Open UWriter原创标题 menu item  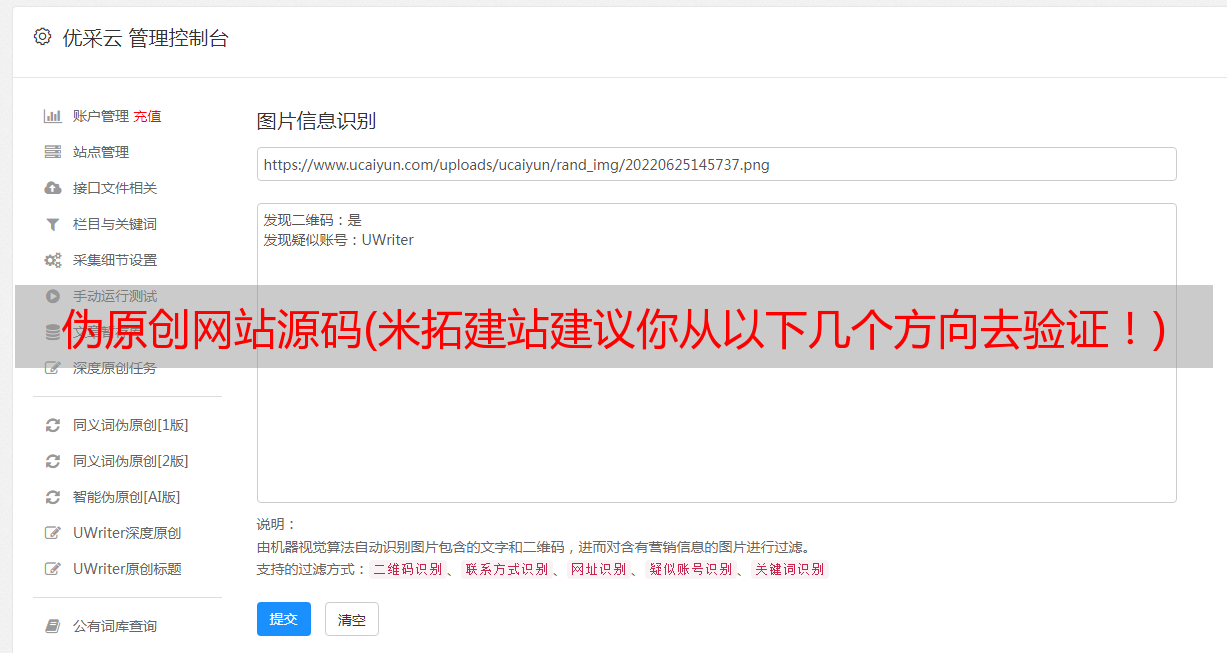127,569
